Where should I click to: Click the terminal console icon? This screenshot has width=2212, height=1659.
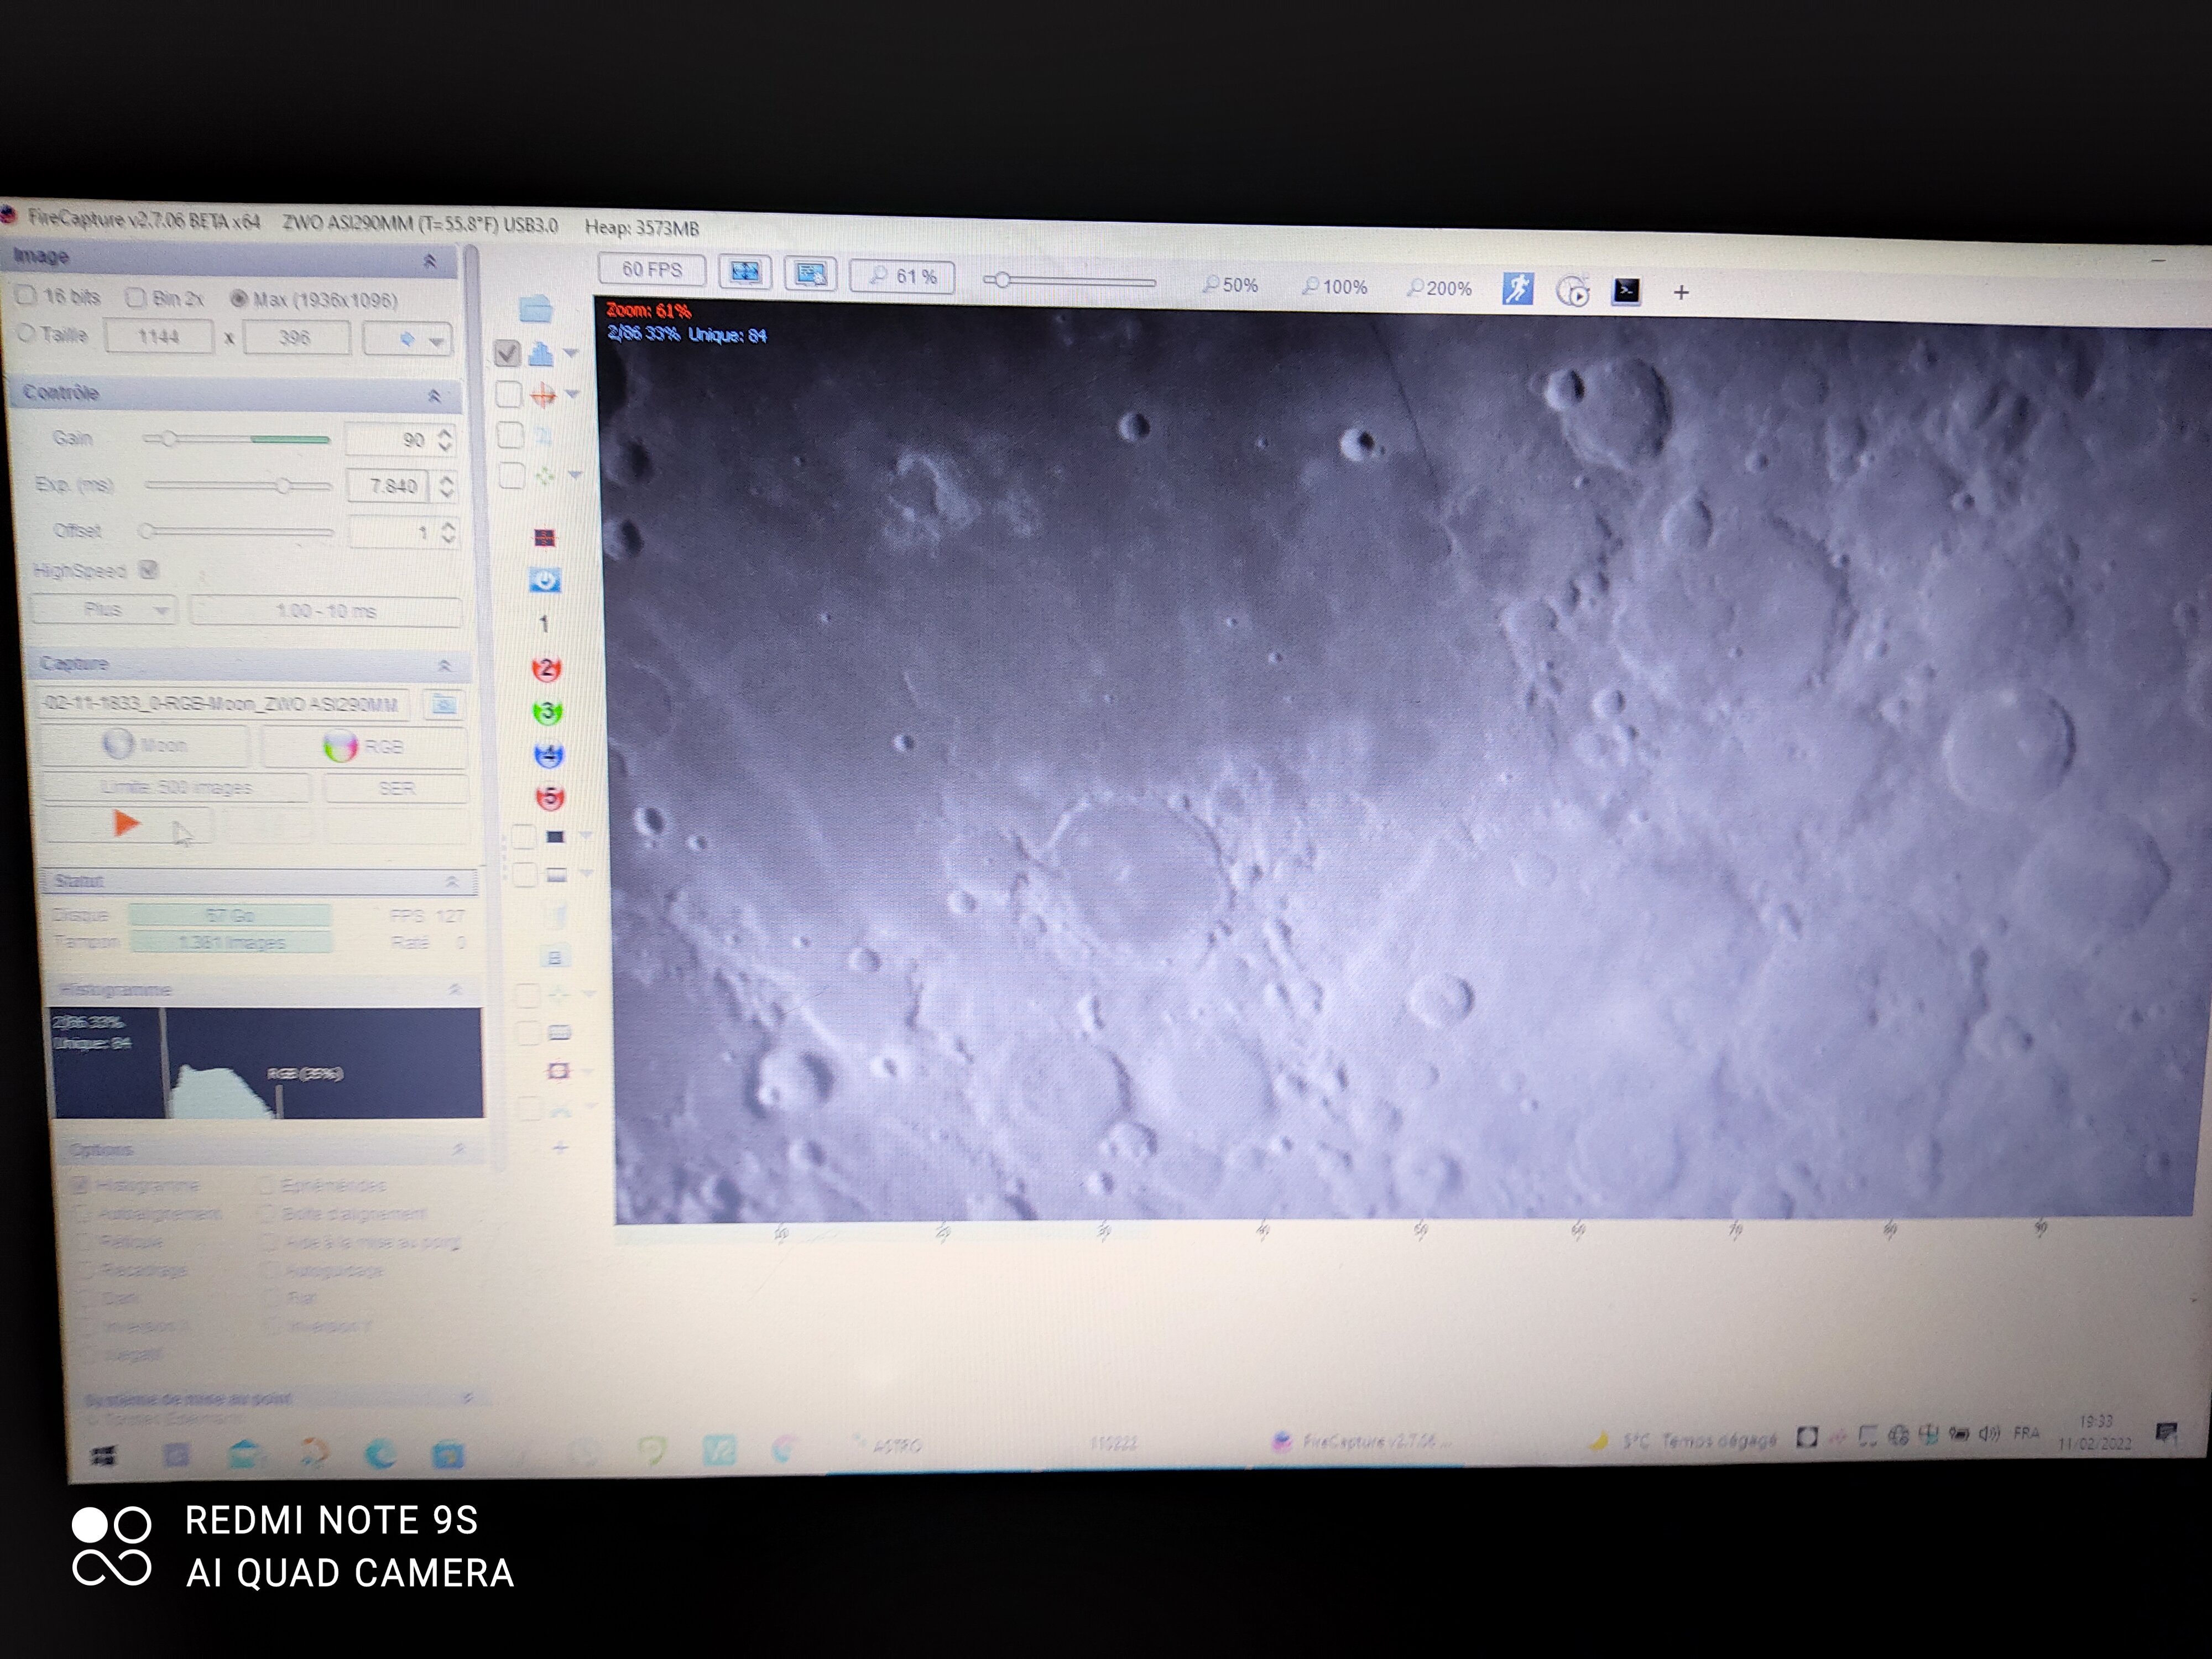click(1626, 291)
